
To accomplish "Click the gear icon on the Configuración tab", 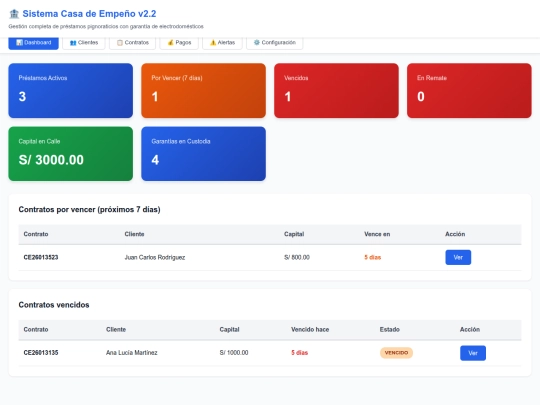I will tap(257, 42).
